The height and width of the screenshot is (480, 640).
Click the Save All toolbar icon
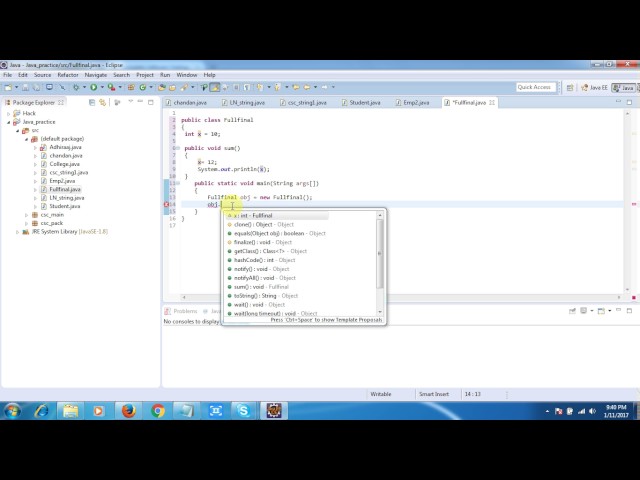point(36,87)
